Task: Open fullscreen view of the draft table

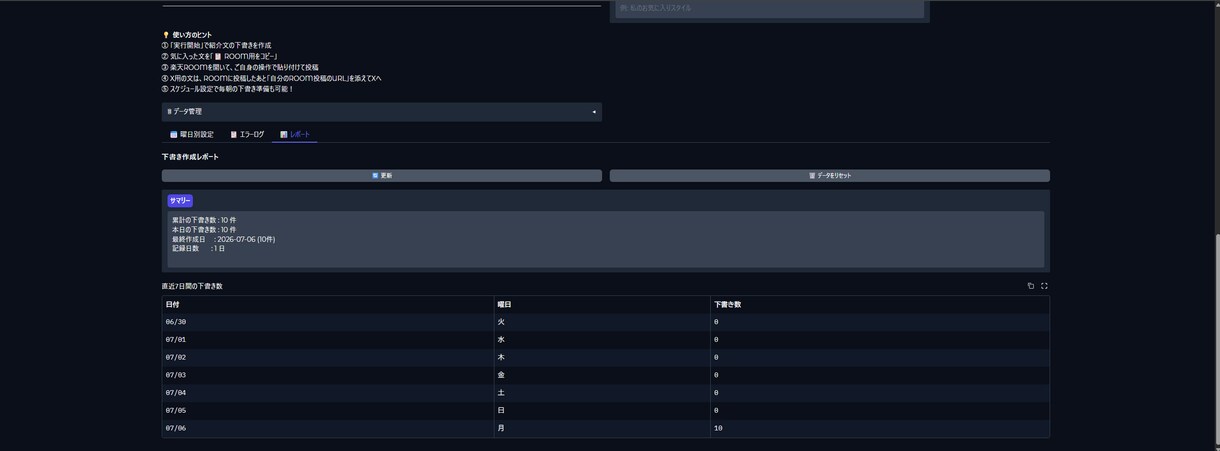Action: pyautogui.click(x=1044, y=286)
